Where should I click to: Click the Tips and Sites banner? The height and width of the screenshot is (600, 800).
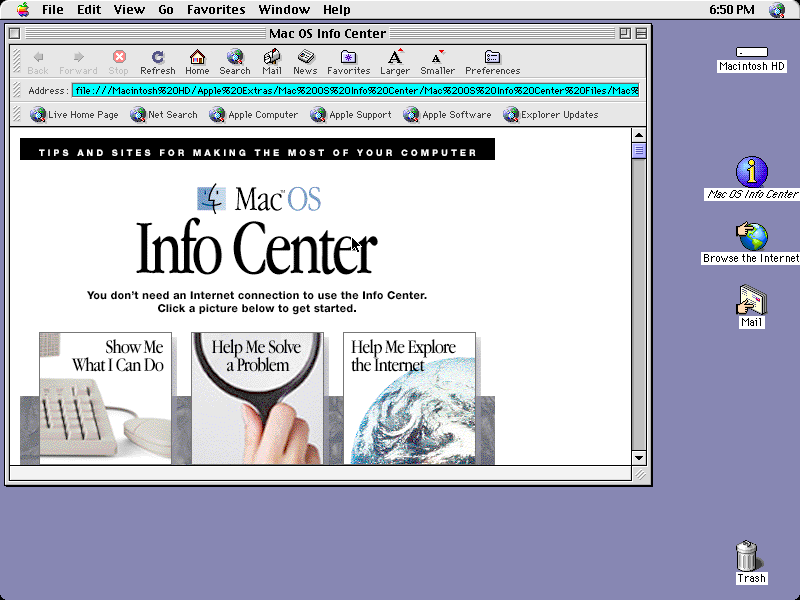pos(257,149)
